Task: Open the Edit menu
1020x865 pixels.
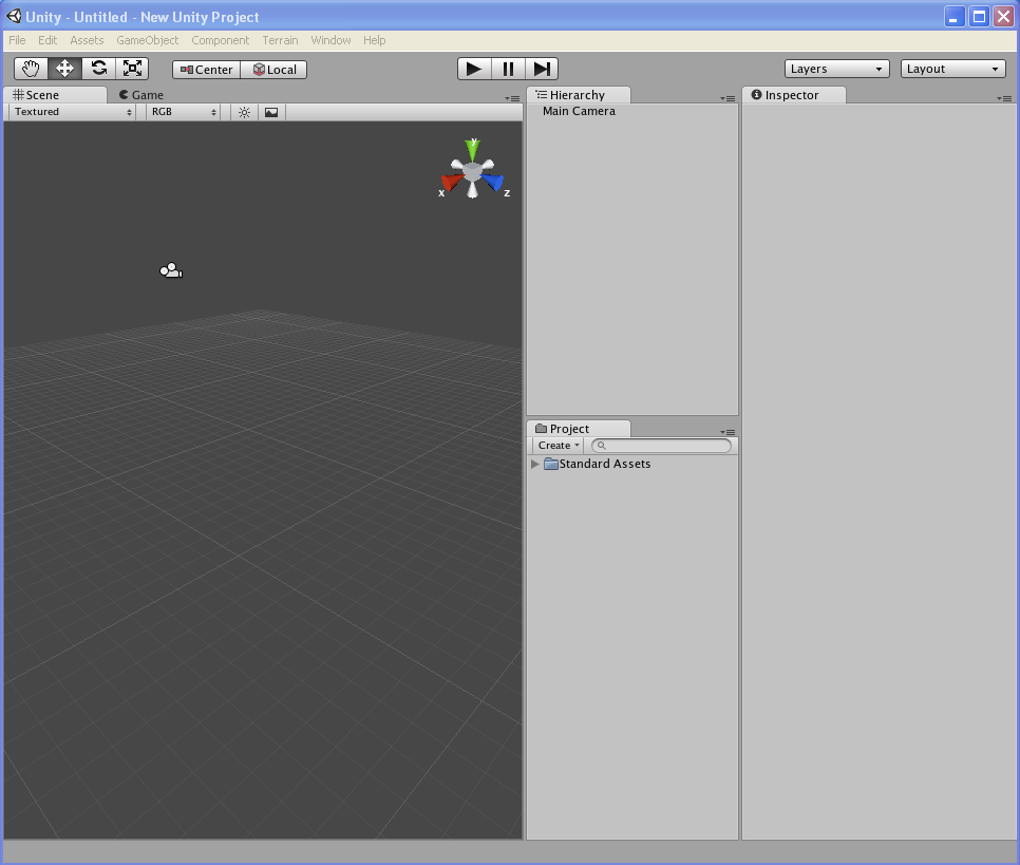Action: click(x=47, y=40)
